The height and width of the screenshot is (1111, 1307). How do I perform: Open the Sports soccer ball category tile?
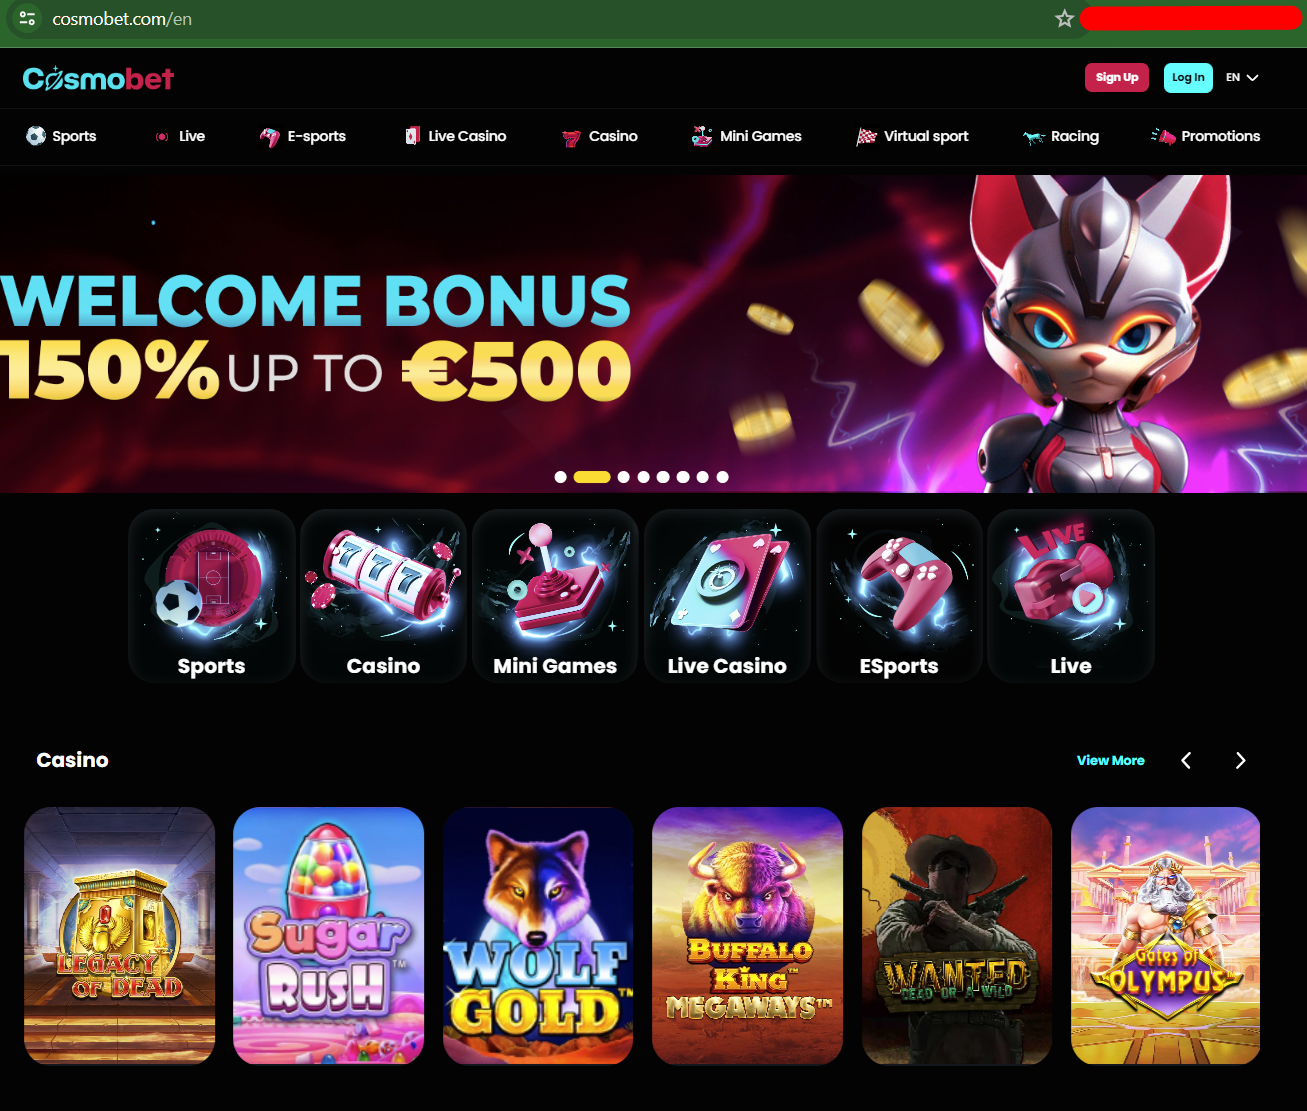click(212, 596)
